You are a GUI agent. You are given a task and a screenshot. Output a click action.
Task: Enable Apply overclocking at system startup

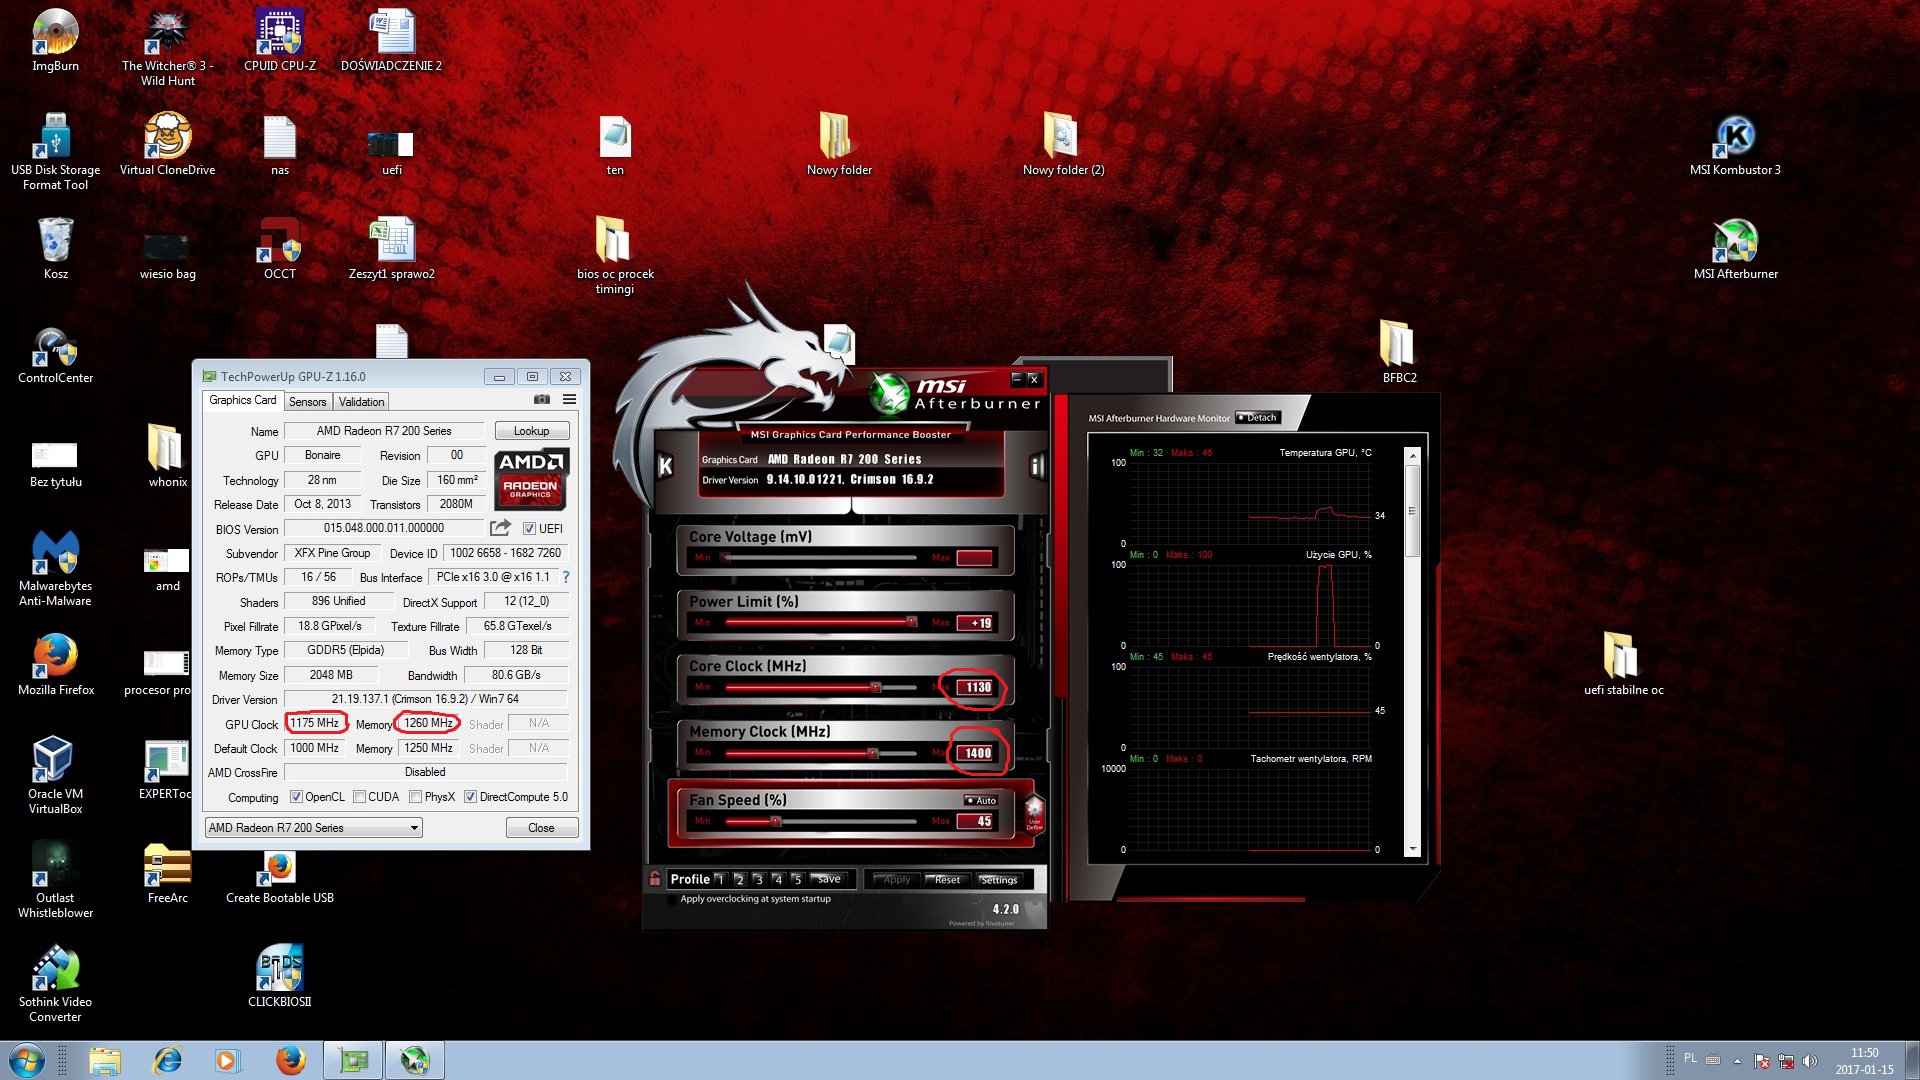tap(671, 899)
